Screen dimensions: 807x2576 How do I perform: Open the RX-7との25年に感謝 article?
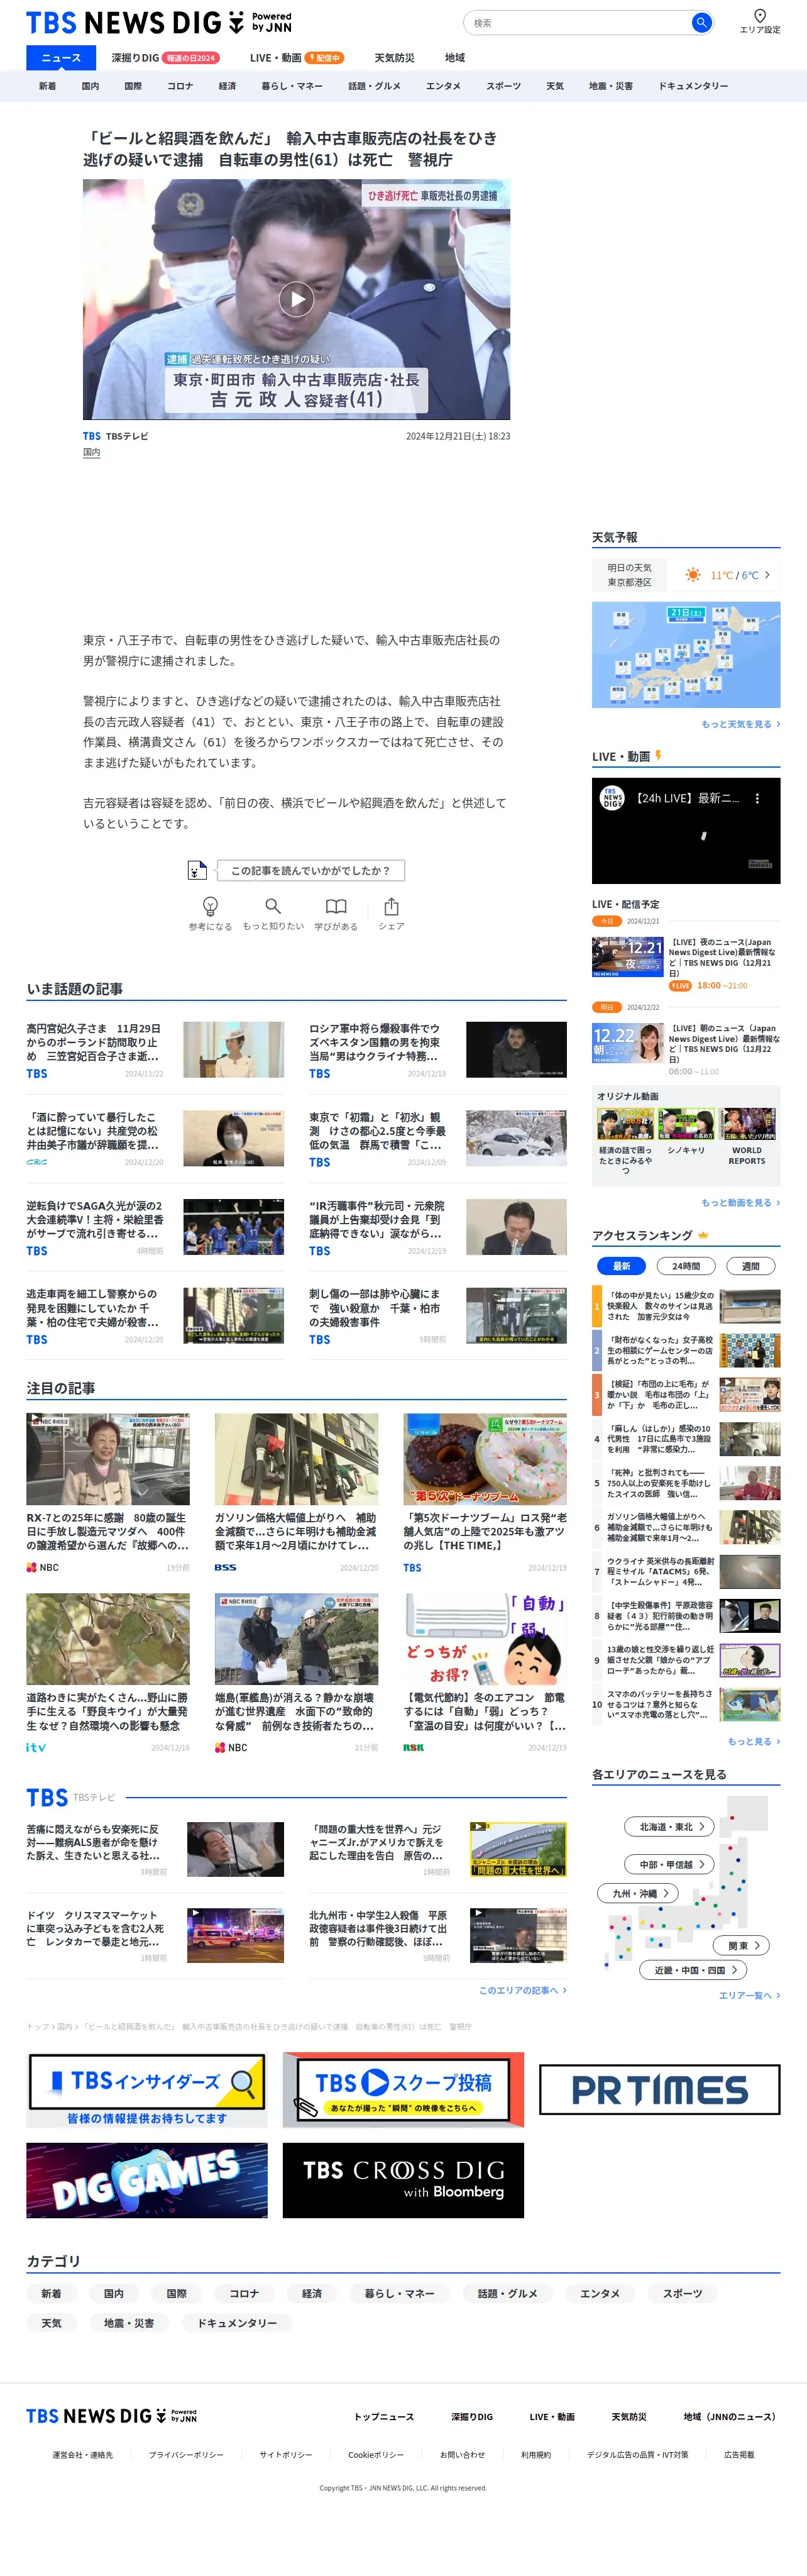click(x=108, y=1493)
